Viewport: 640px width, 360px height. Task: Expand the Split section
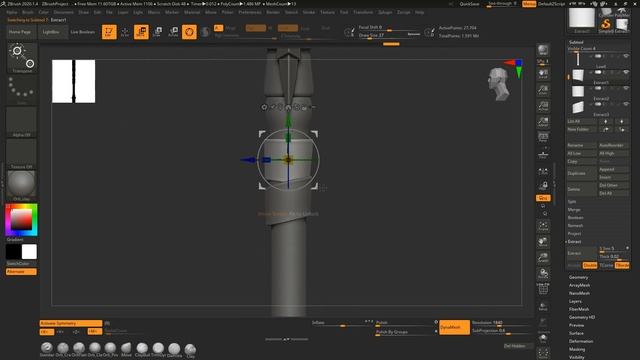[x=572, y=202]
